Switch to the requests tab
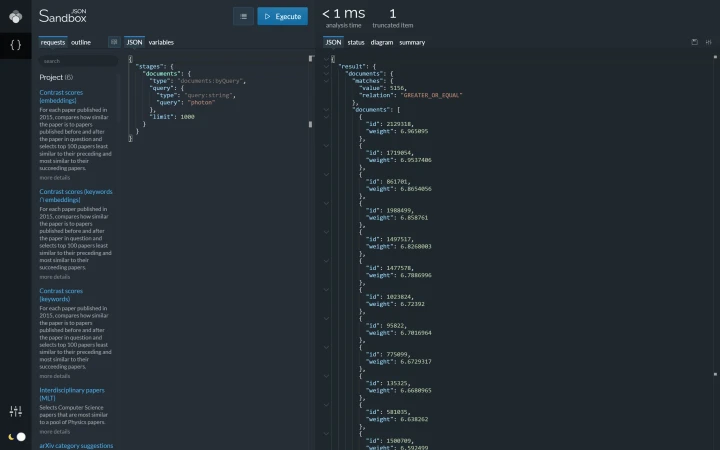720x450 pixels. coord(53,42)
